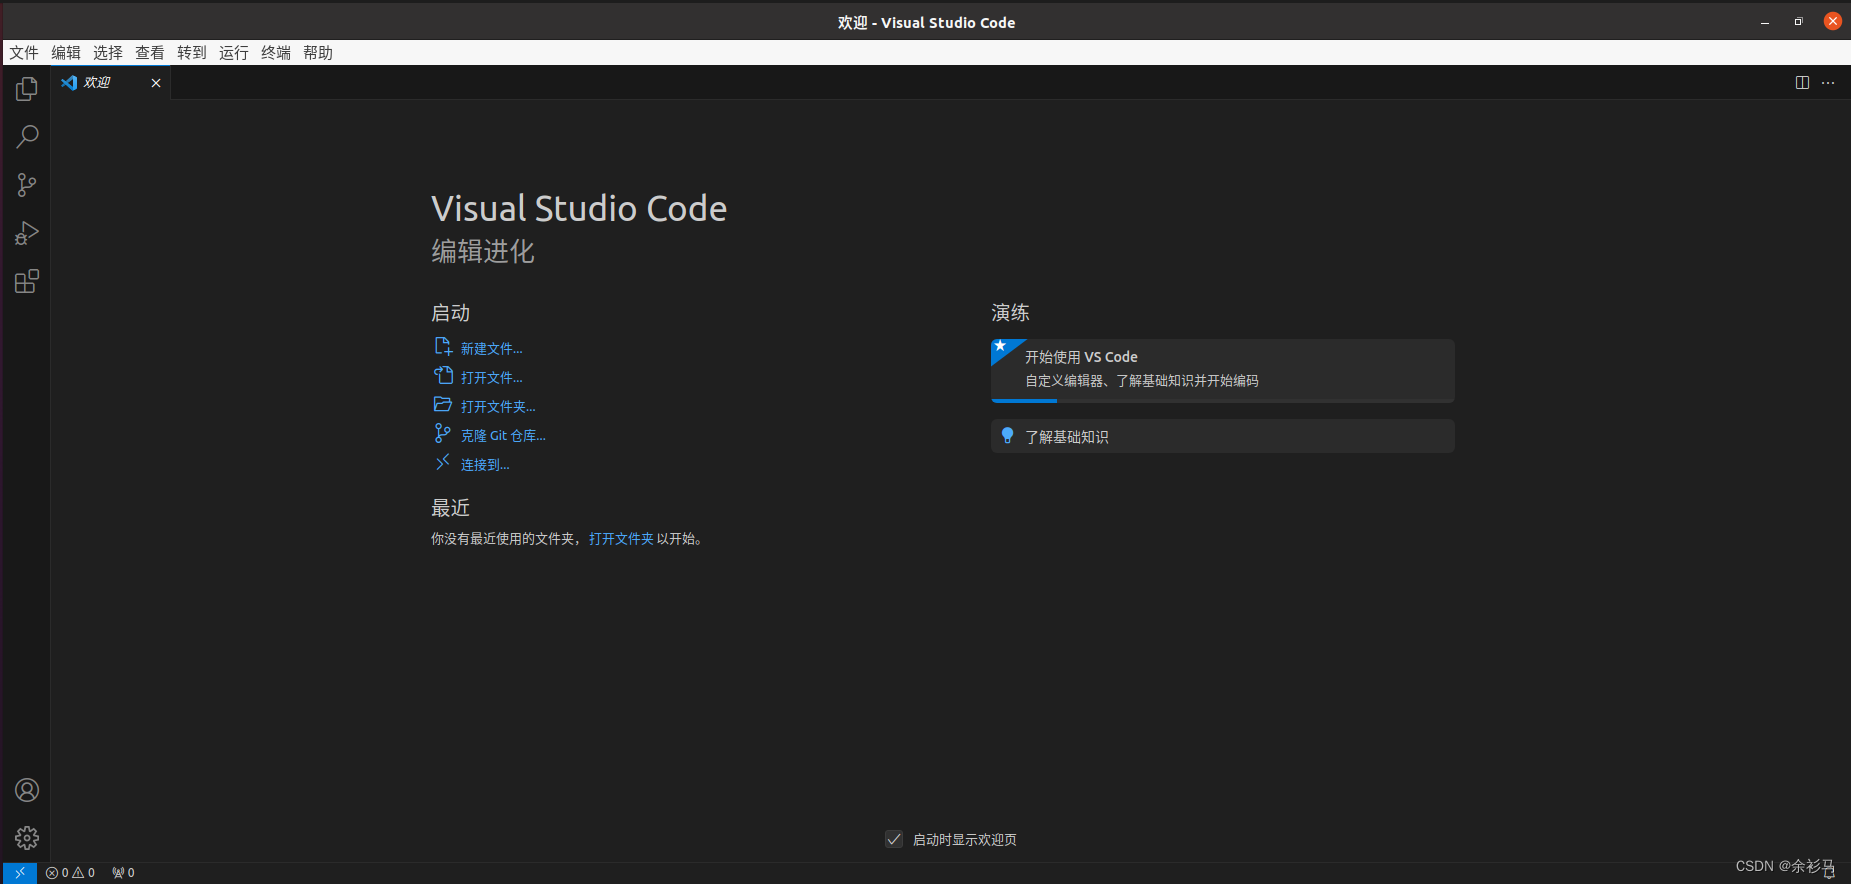Image resolution: width=1851 pixels, height=884 pixels.
Task: Click the git branch icon beside 克隆 Git 仓库
Action: (443, 433)
